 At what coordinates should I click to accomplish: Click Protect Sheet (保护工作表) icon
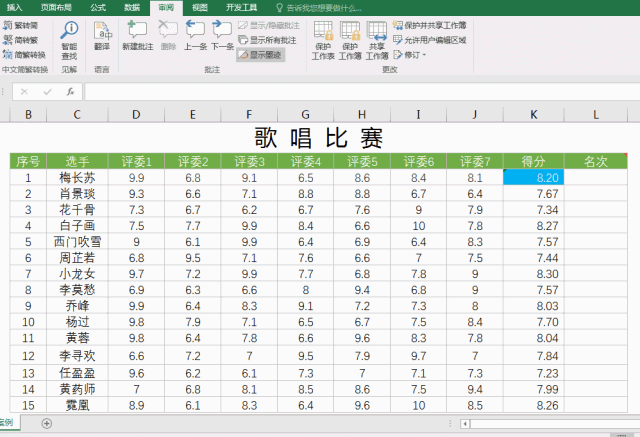click(x=323, y=40)
